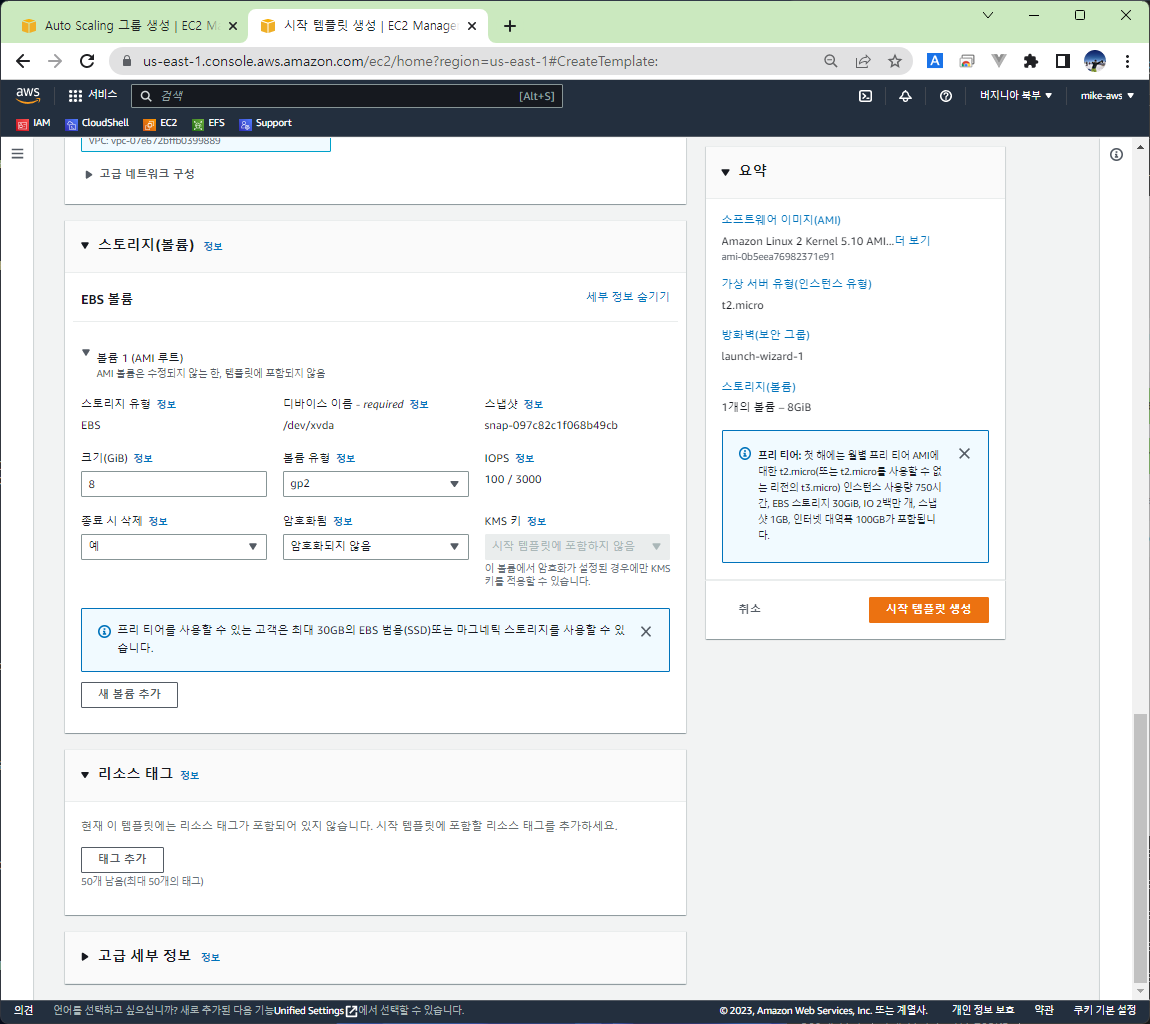Close the 시작 템플릿 생성 tab
The image size is (1150, 1024).
tap(472, 26)
